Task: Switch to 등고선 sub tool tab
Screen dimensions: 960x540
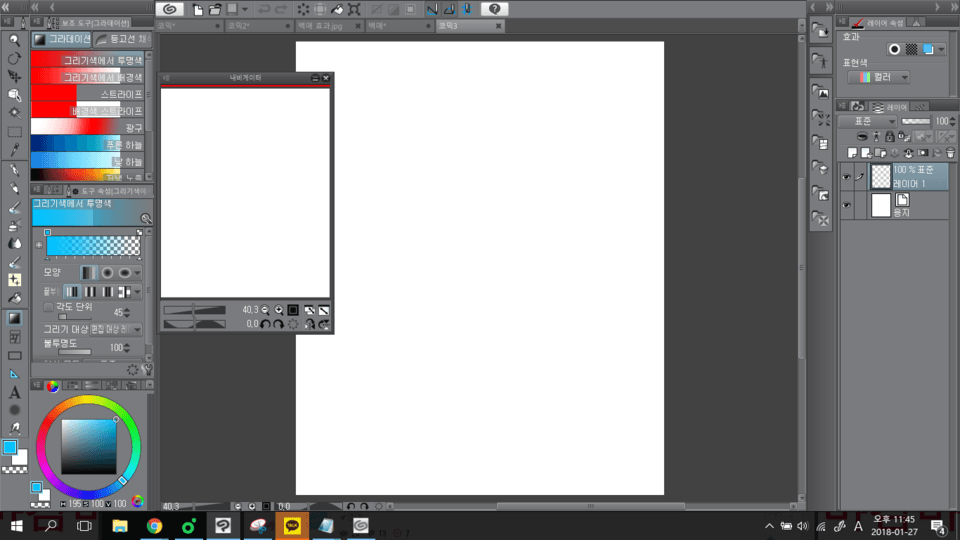Action: point(124,39)
